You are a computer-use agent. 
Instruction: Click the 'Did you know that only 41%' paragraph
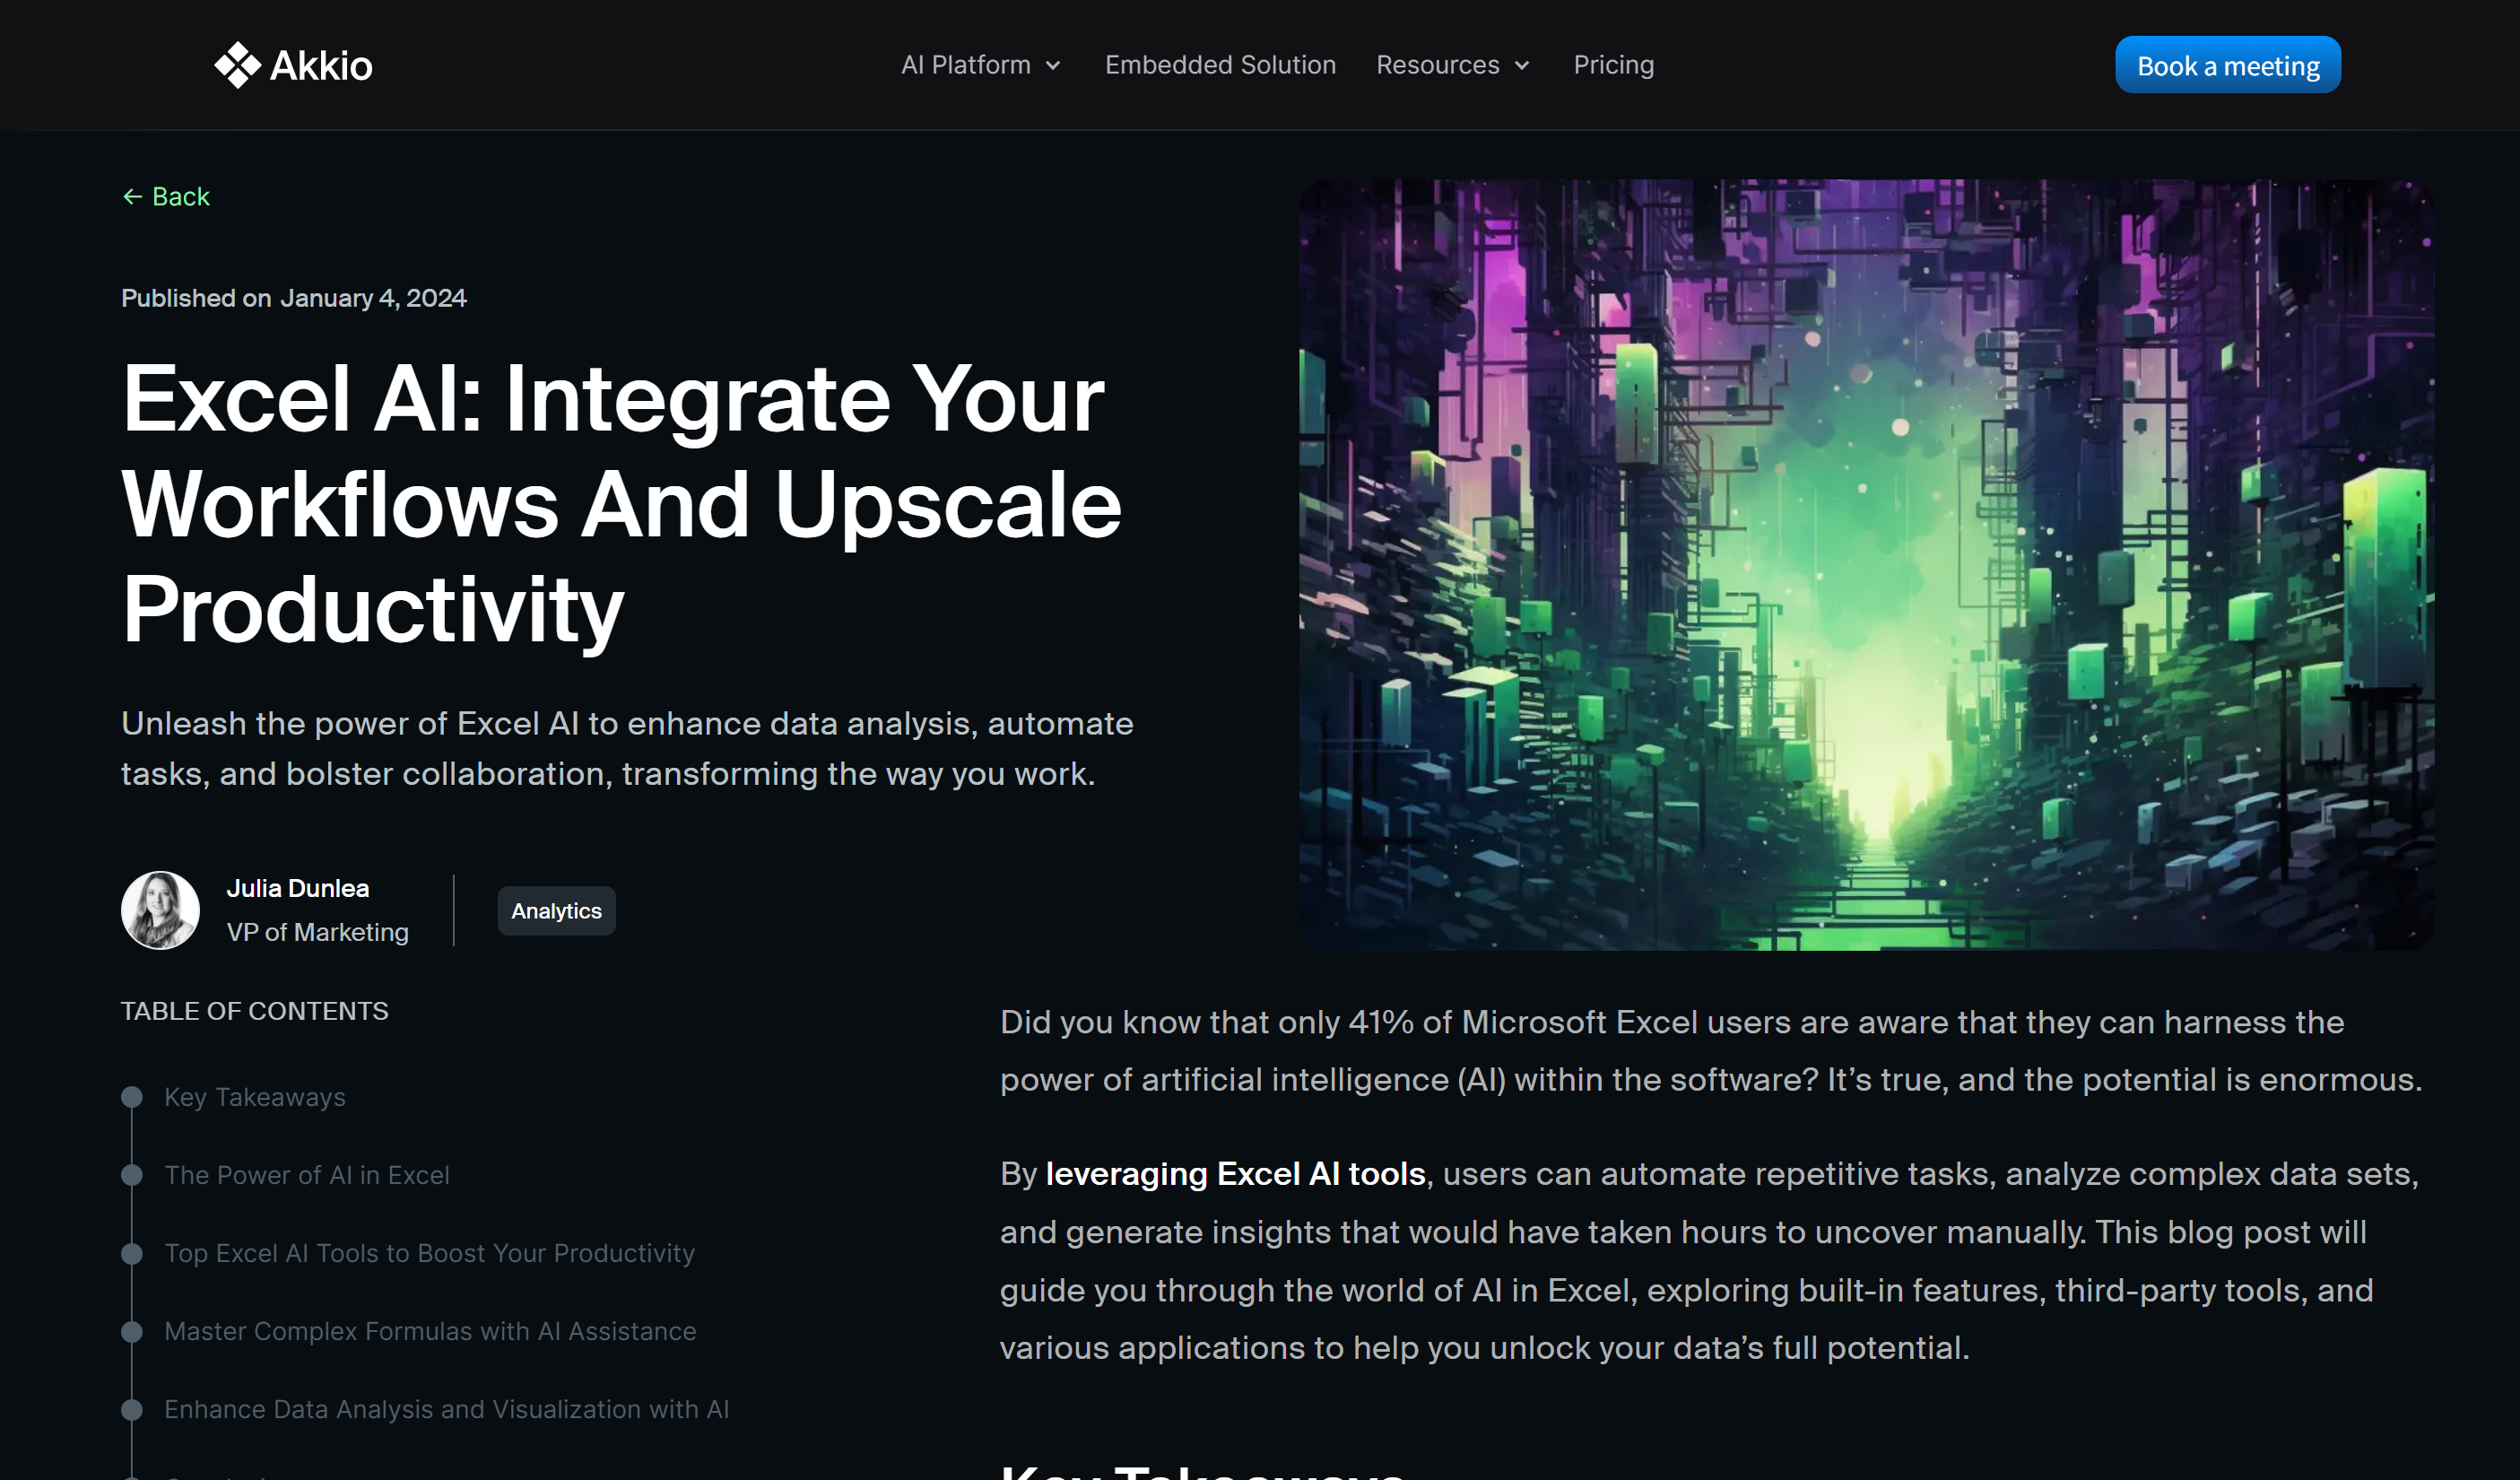click(1711, 1050)
